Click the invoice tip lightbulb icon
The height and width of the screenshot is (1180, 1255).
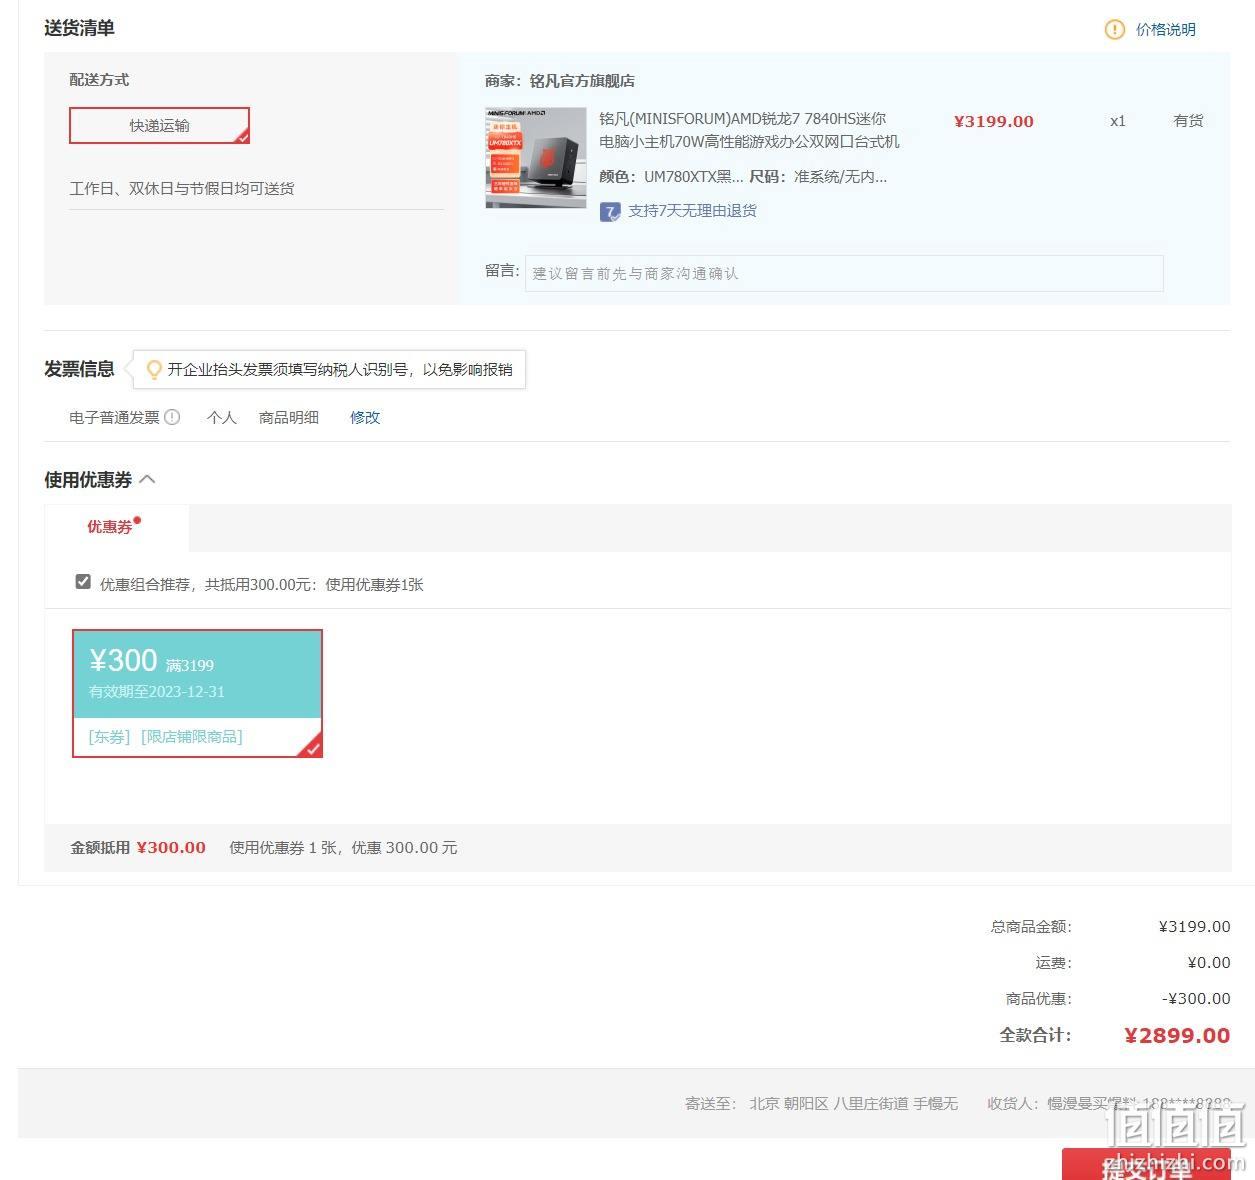(x=154, y=370)
